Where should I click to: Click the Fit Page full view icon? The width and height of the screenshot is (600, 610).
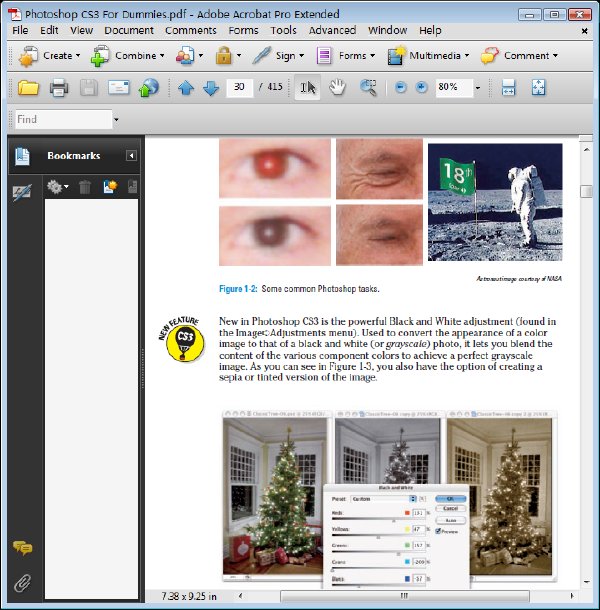click(x=539, y=88)
